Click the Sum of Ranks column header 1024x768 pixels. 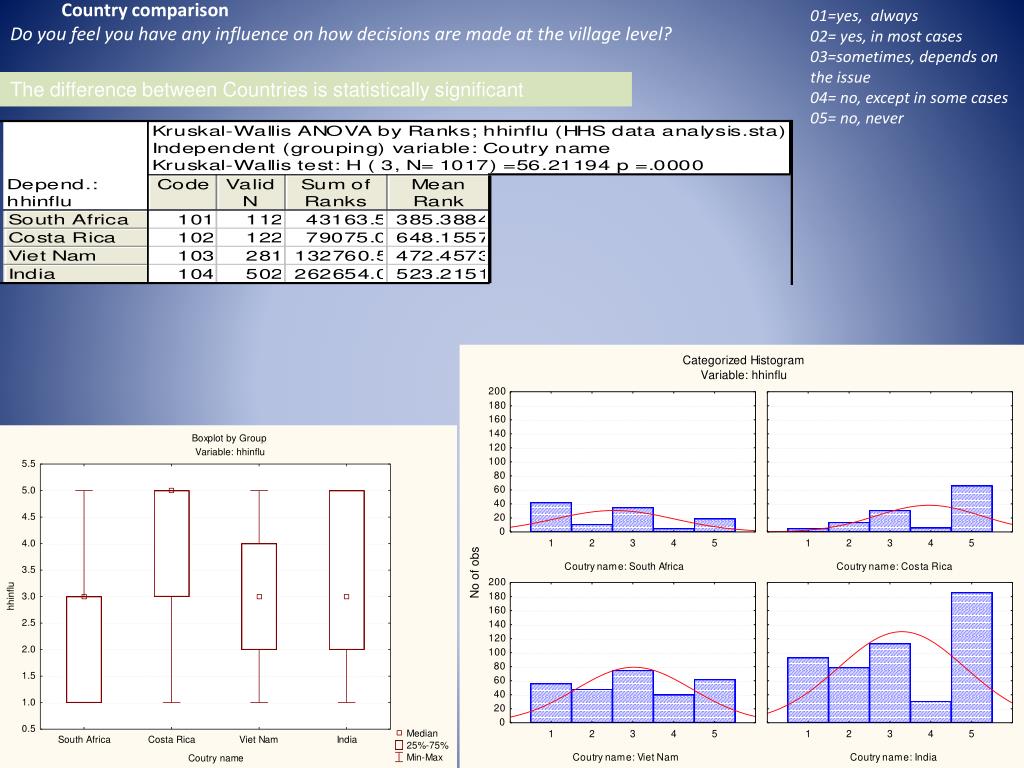click(336, 193)
